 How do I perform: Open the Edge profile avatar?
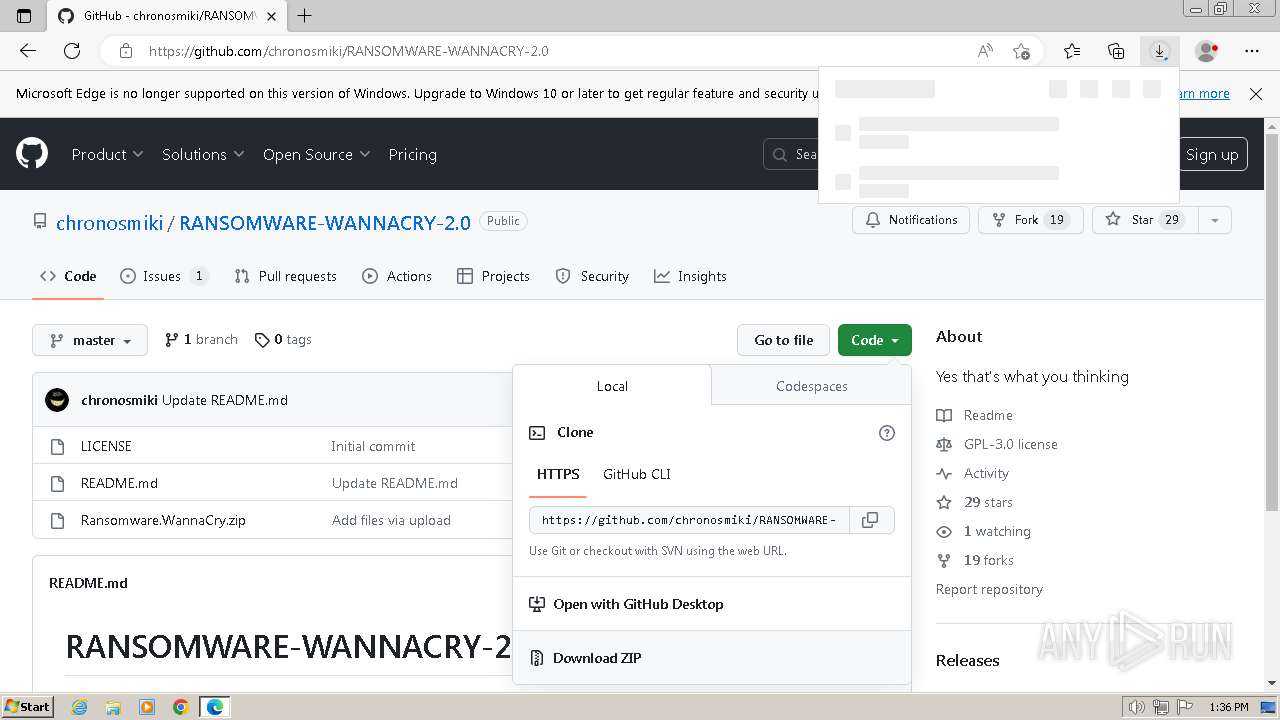[x=1207, y=51]
